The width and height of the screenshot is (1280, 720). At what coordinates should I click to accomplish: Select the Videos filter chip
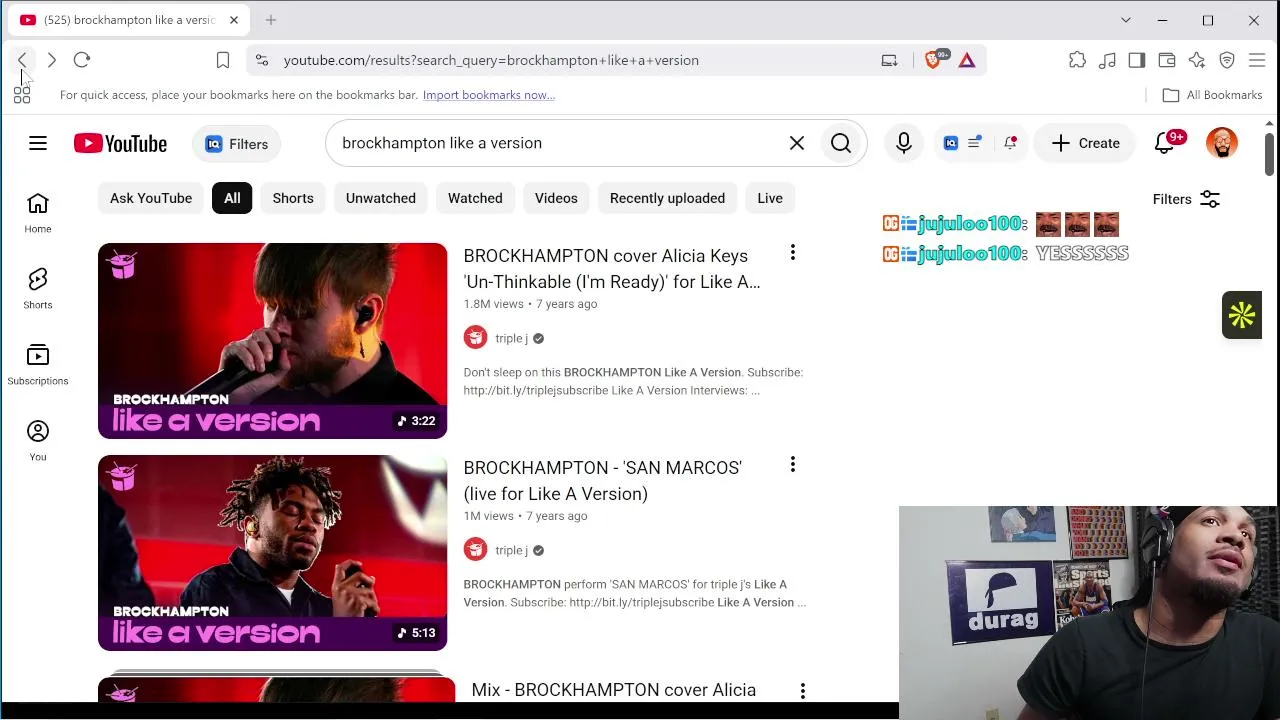pos(556,198)
